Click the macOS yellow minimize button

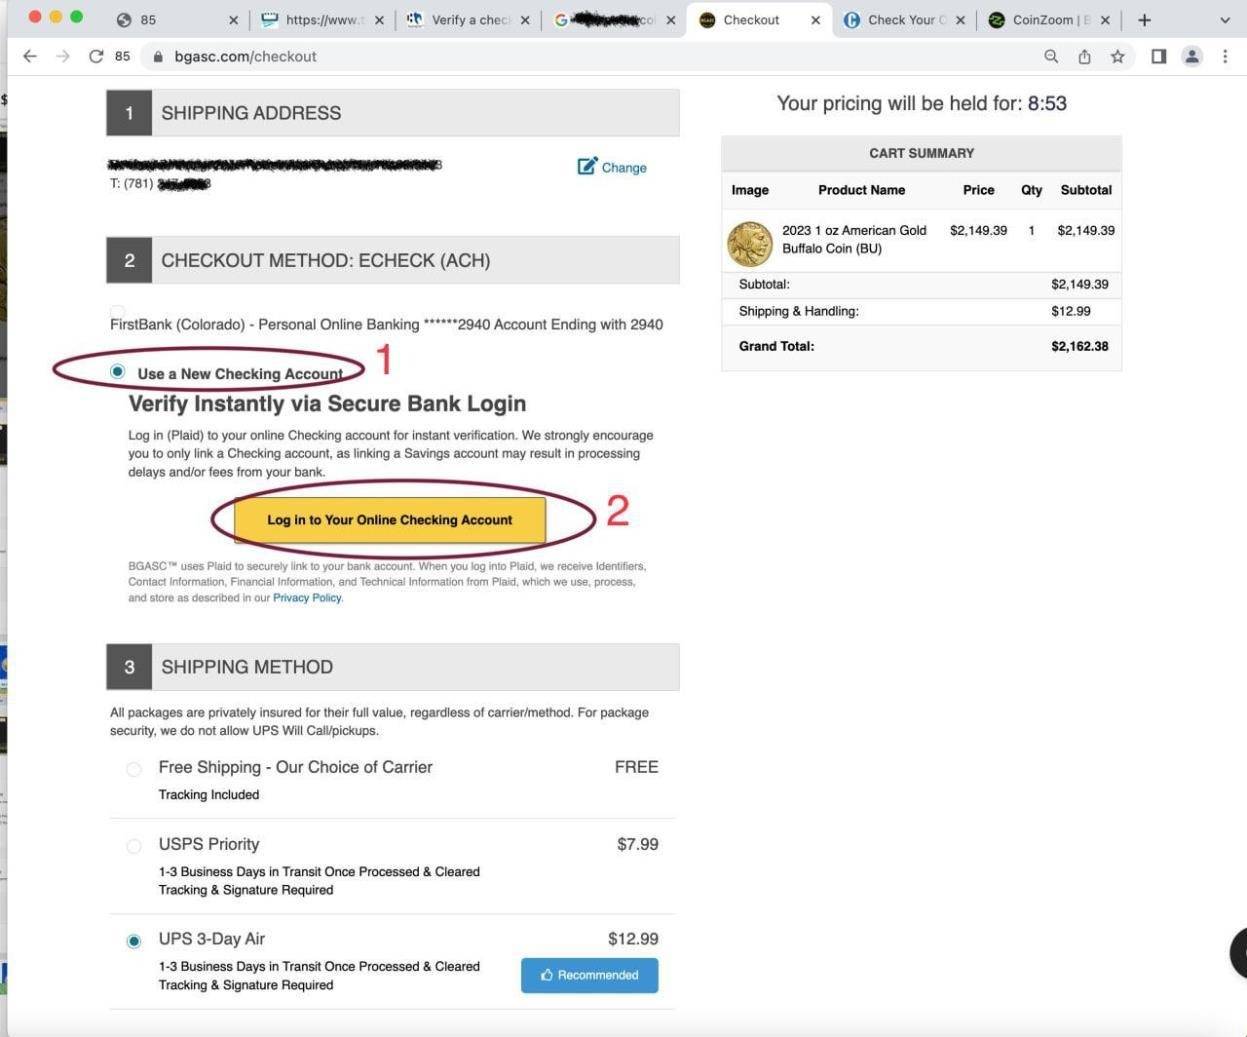pos(56,17)
